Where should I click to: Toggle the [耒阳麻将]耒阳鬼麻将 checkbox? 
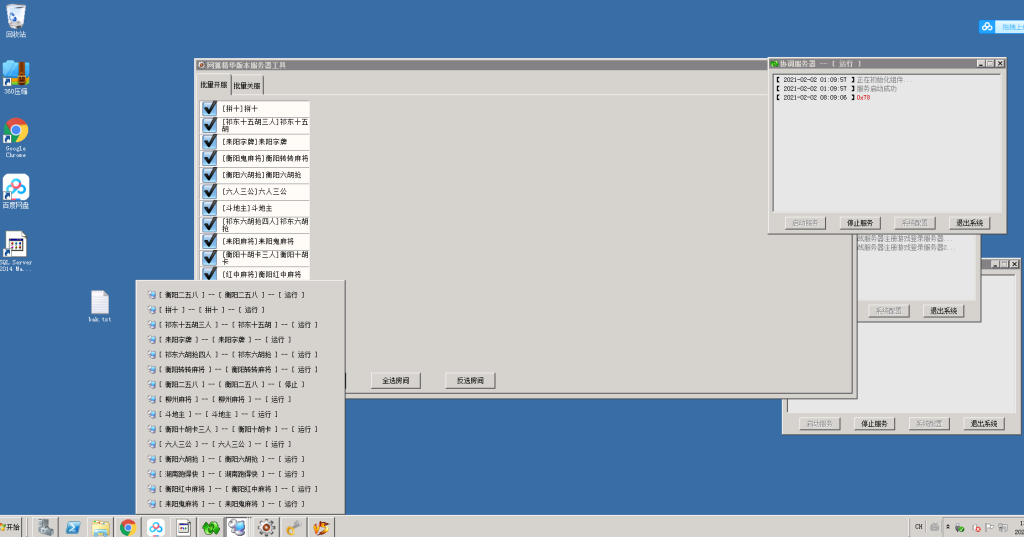(210, 241)
